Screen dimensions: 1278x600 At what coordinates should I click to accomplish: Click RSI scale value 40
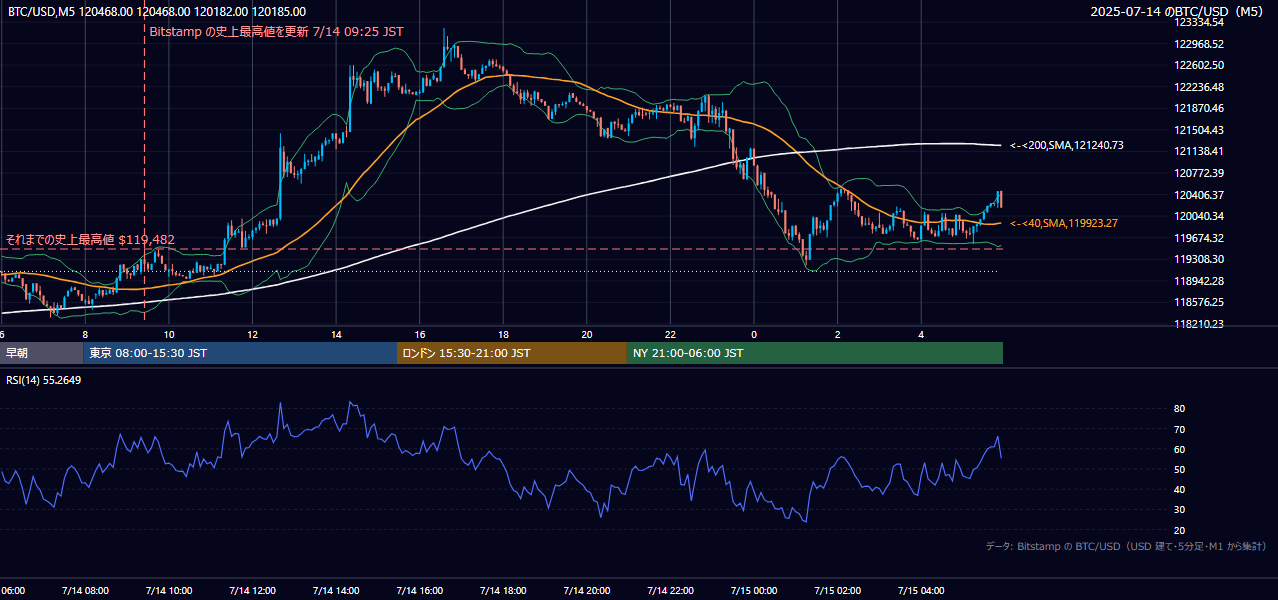point(1179,489)
